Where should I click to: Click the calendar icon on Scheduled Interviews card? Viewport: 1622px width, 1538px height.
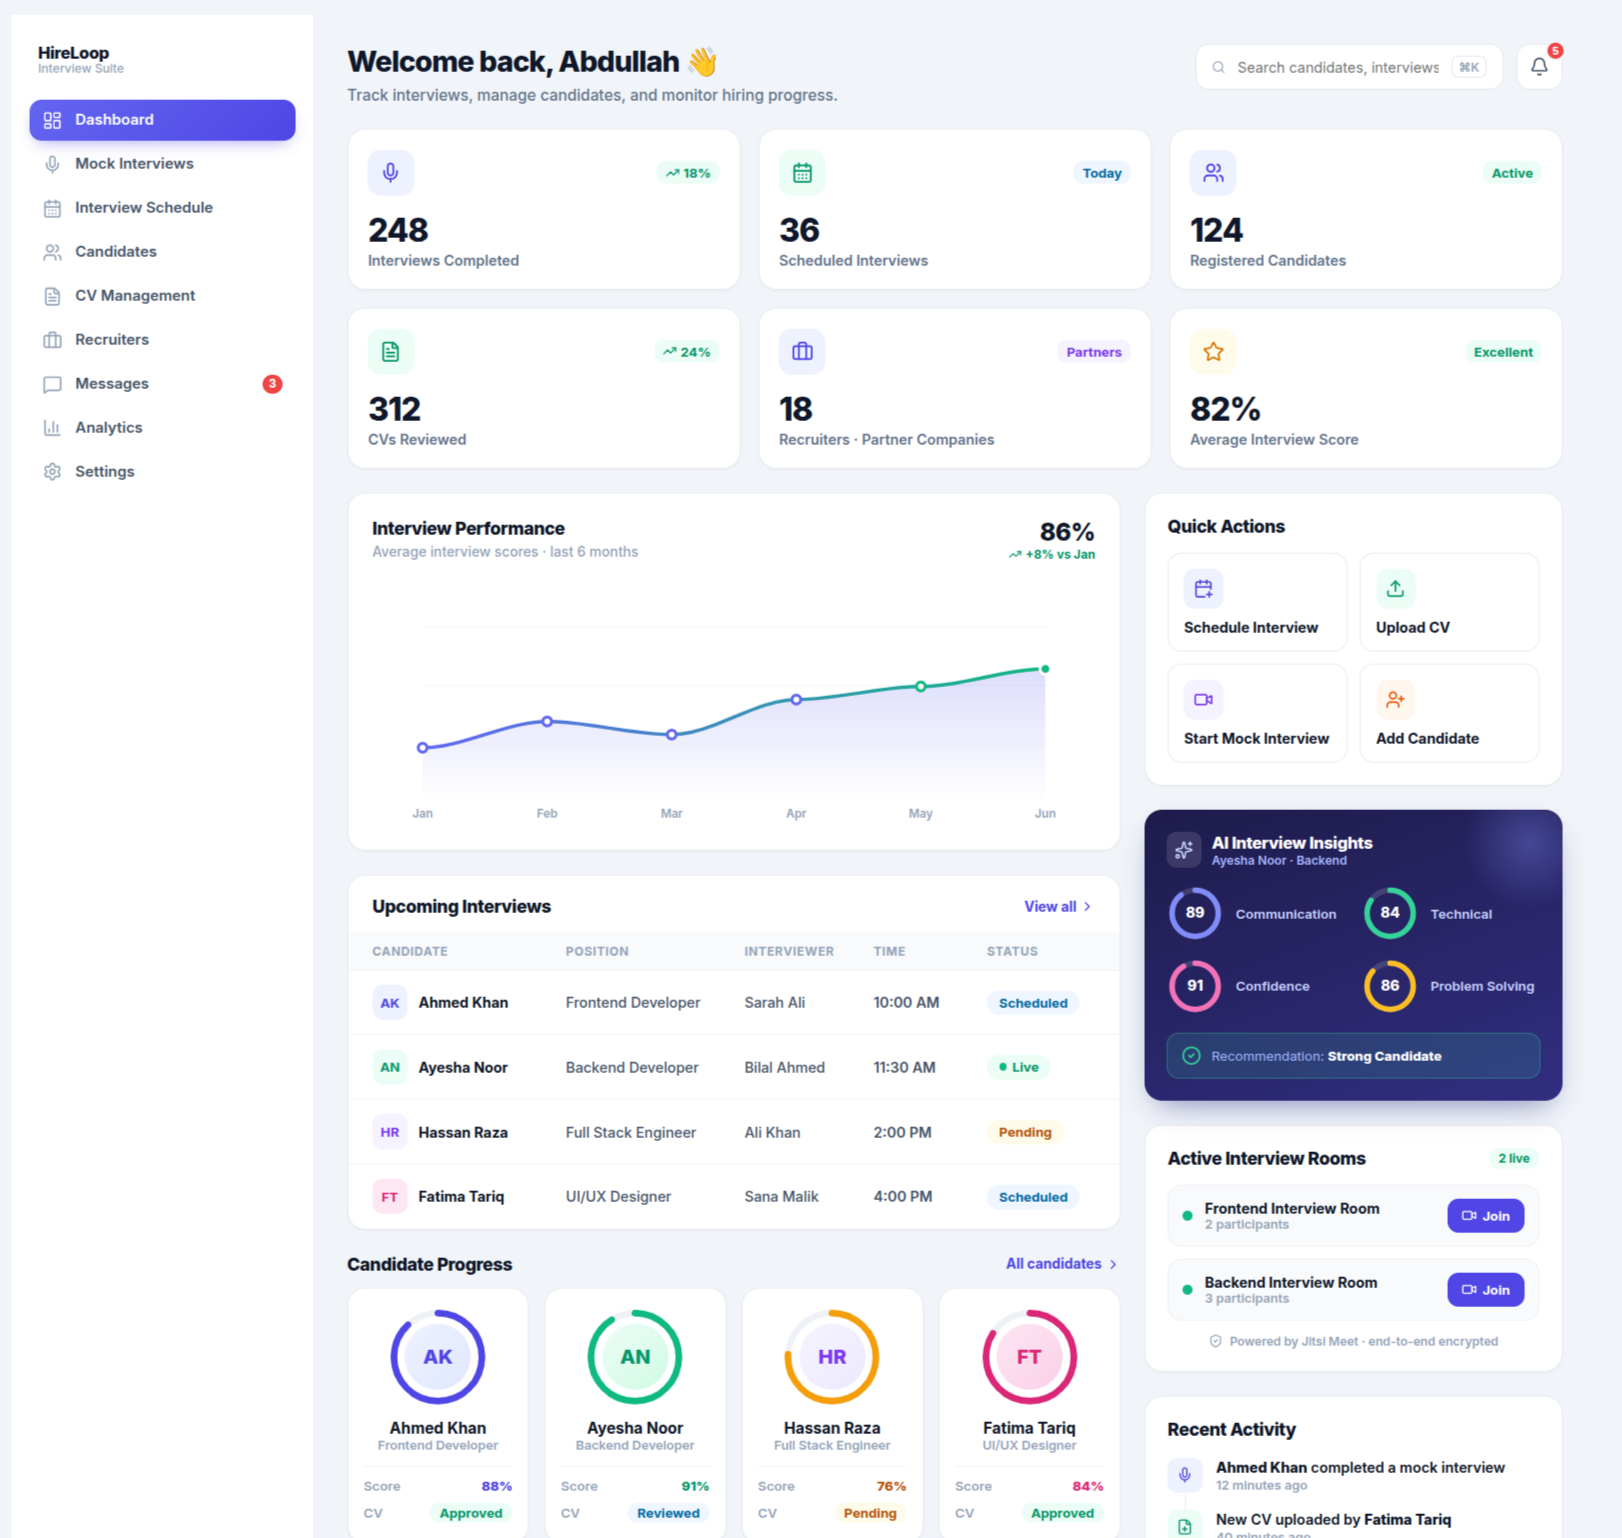coord(802,173)
